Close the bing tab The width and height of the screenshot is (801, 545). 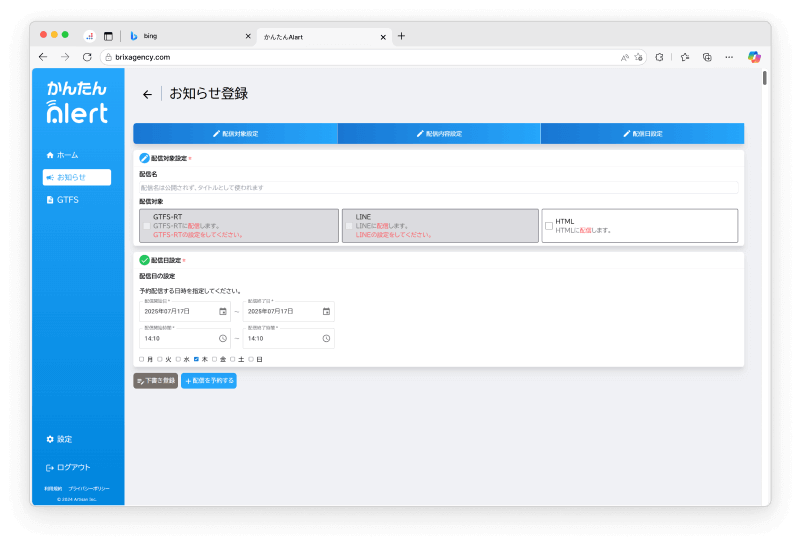click(x=248, y=36)
